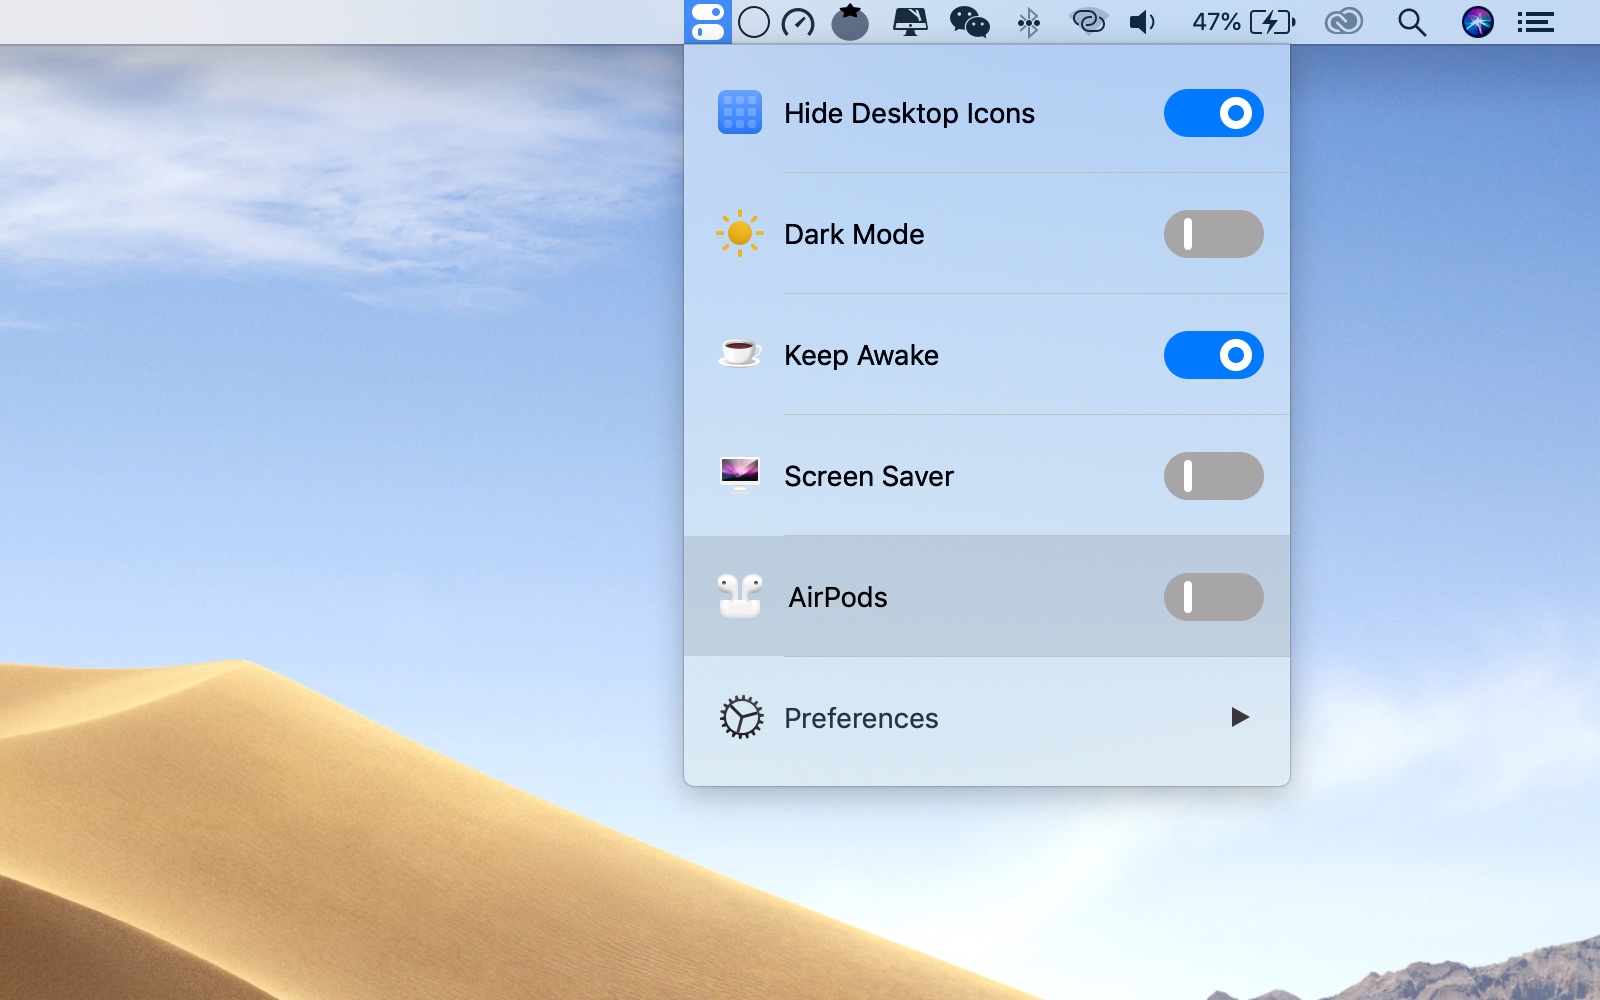Screen dimensions: 1600x1000
Task: Open the Notification Center list icon
Action: pyautogui.click(x=1535, y=22)
